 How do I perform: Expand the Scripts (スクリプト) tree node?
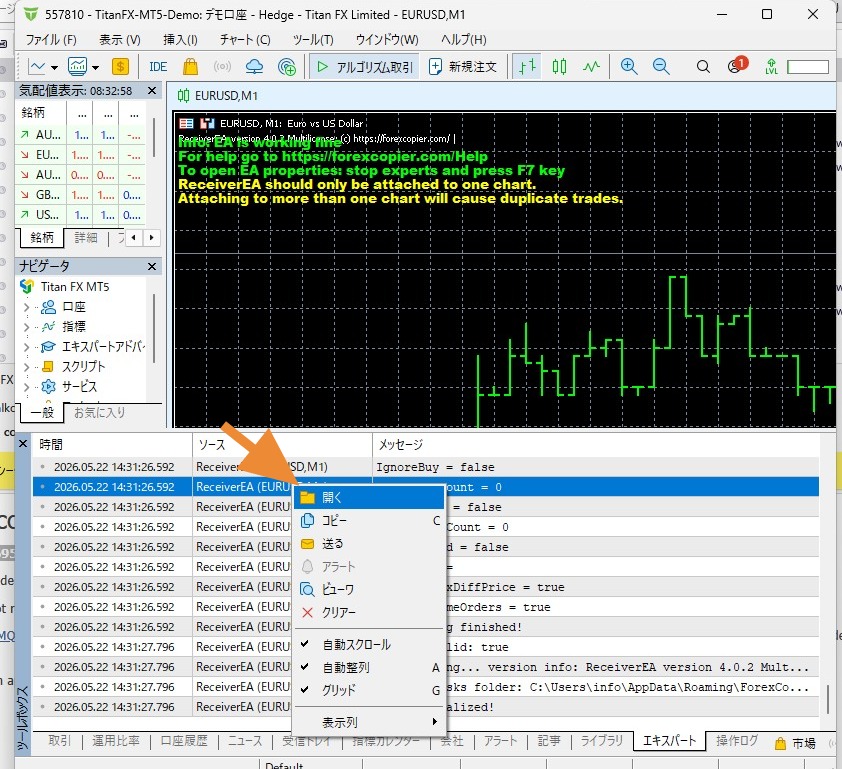pyautogui.click(x=26, y=367)
